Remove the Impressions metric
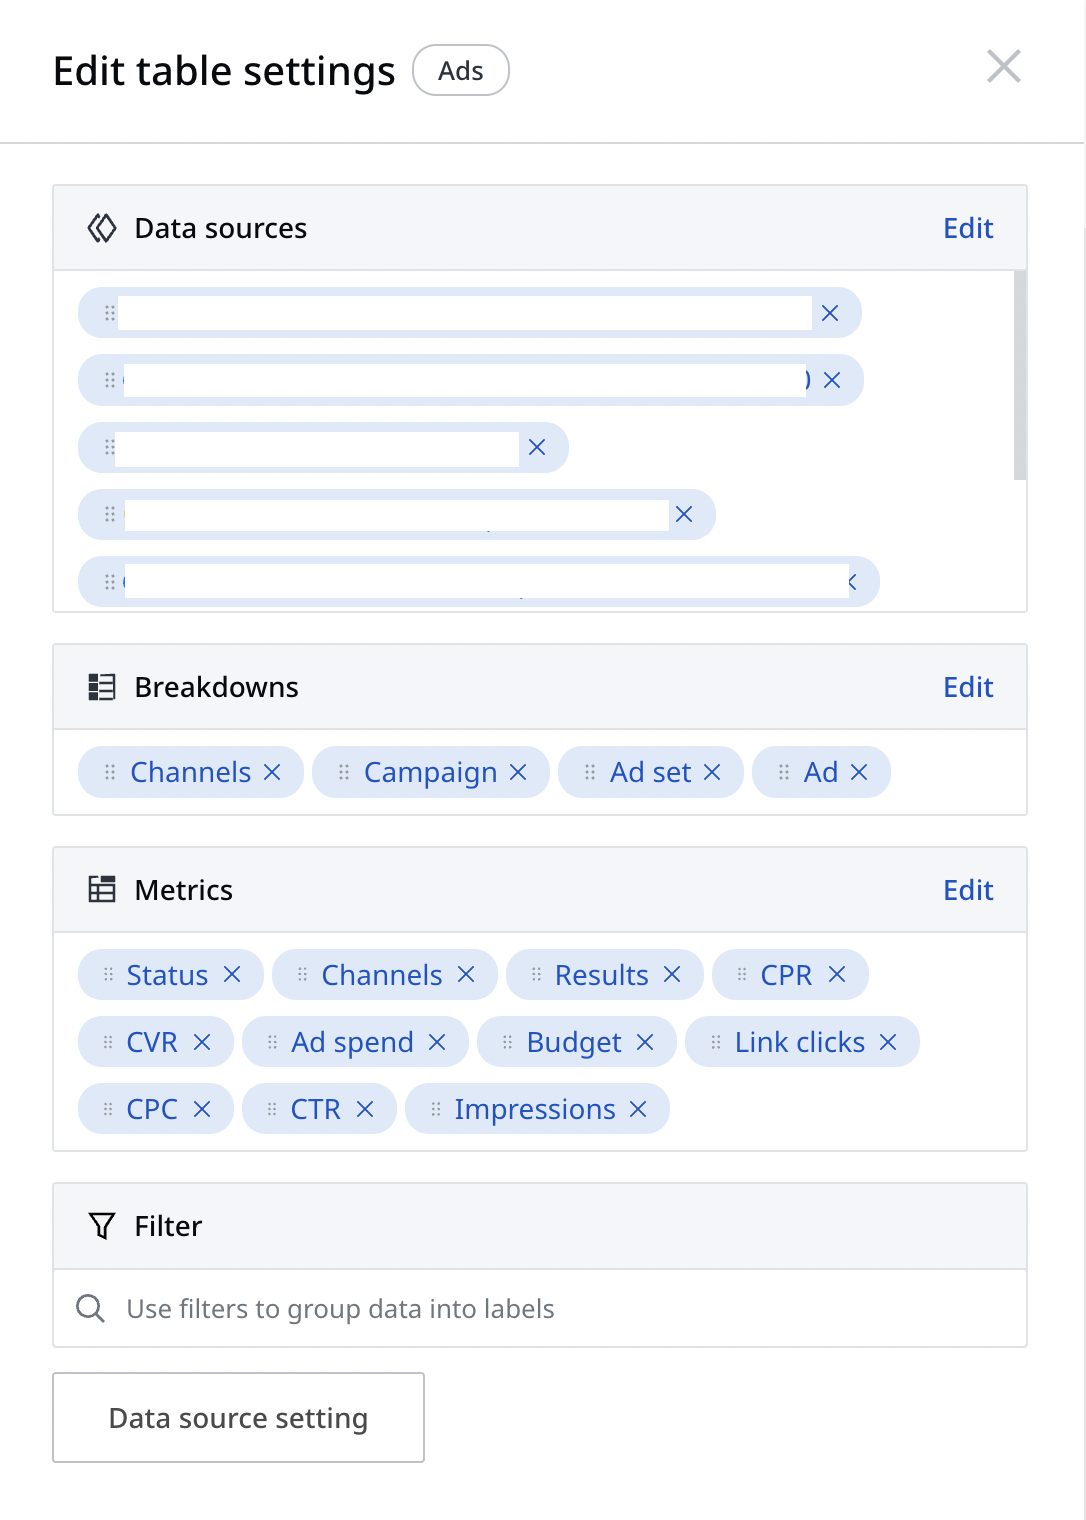Viewport: 1086px width, 1520px height. [638, 1108]
